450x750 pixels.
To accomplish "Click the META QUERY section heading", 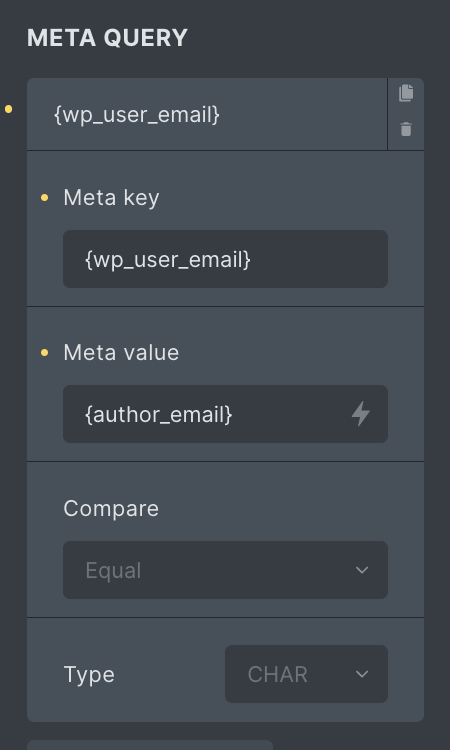I will click(x=107, y=38).
